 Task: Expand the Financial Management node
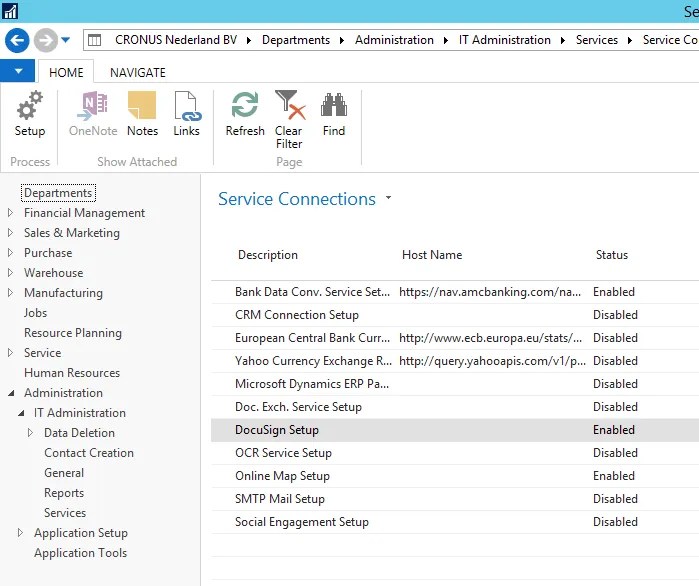tap(11, 213)
